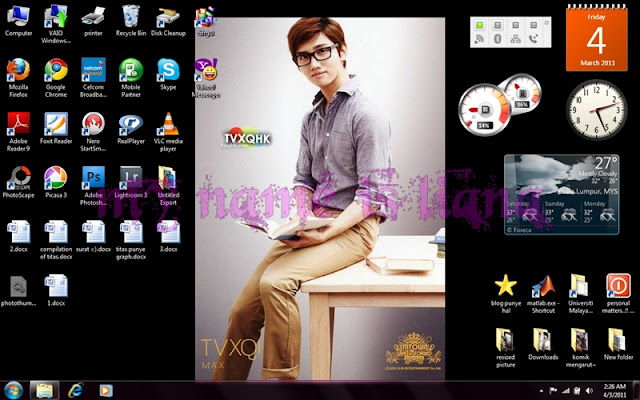Click the orange calendar gadget
This screenshot has width=640, height=400.
(596, 39)
